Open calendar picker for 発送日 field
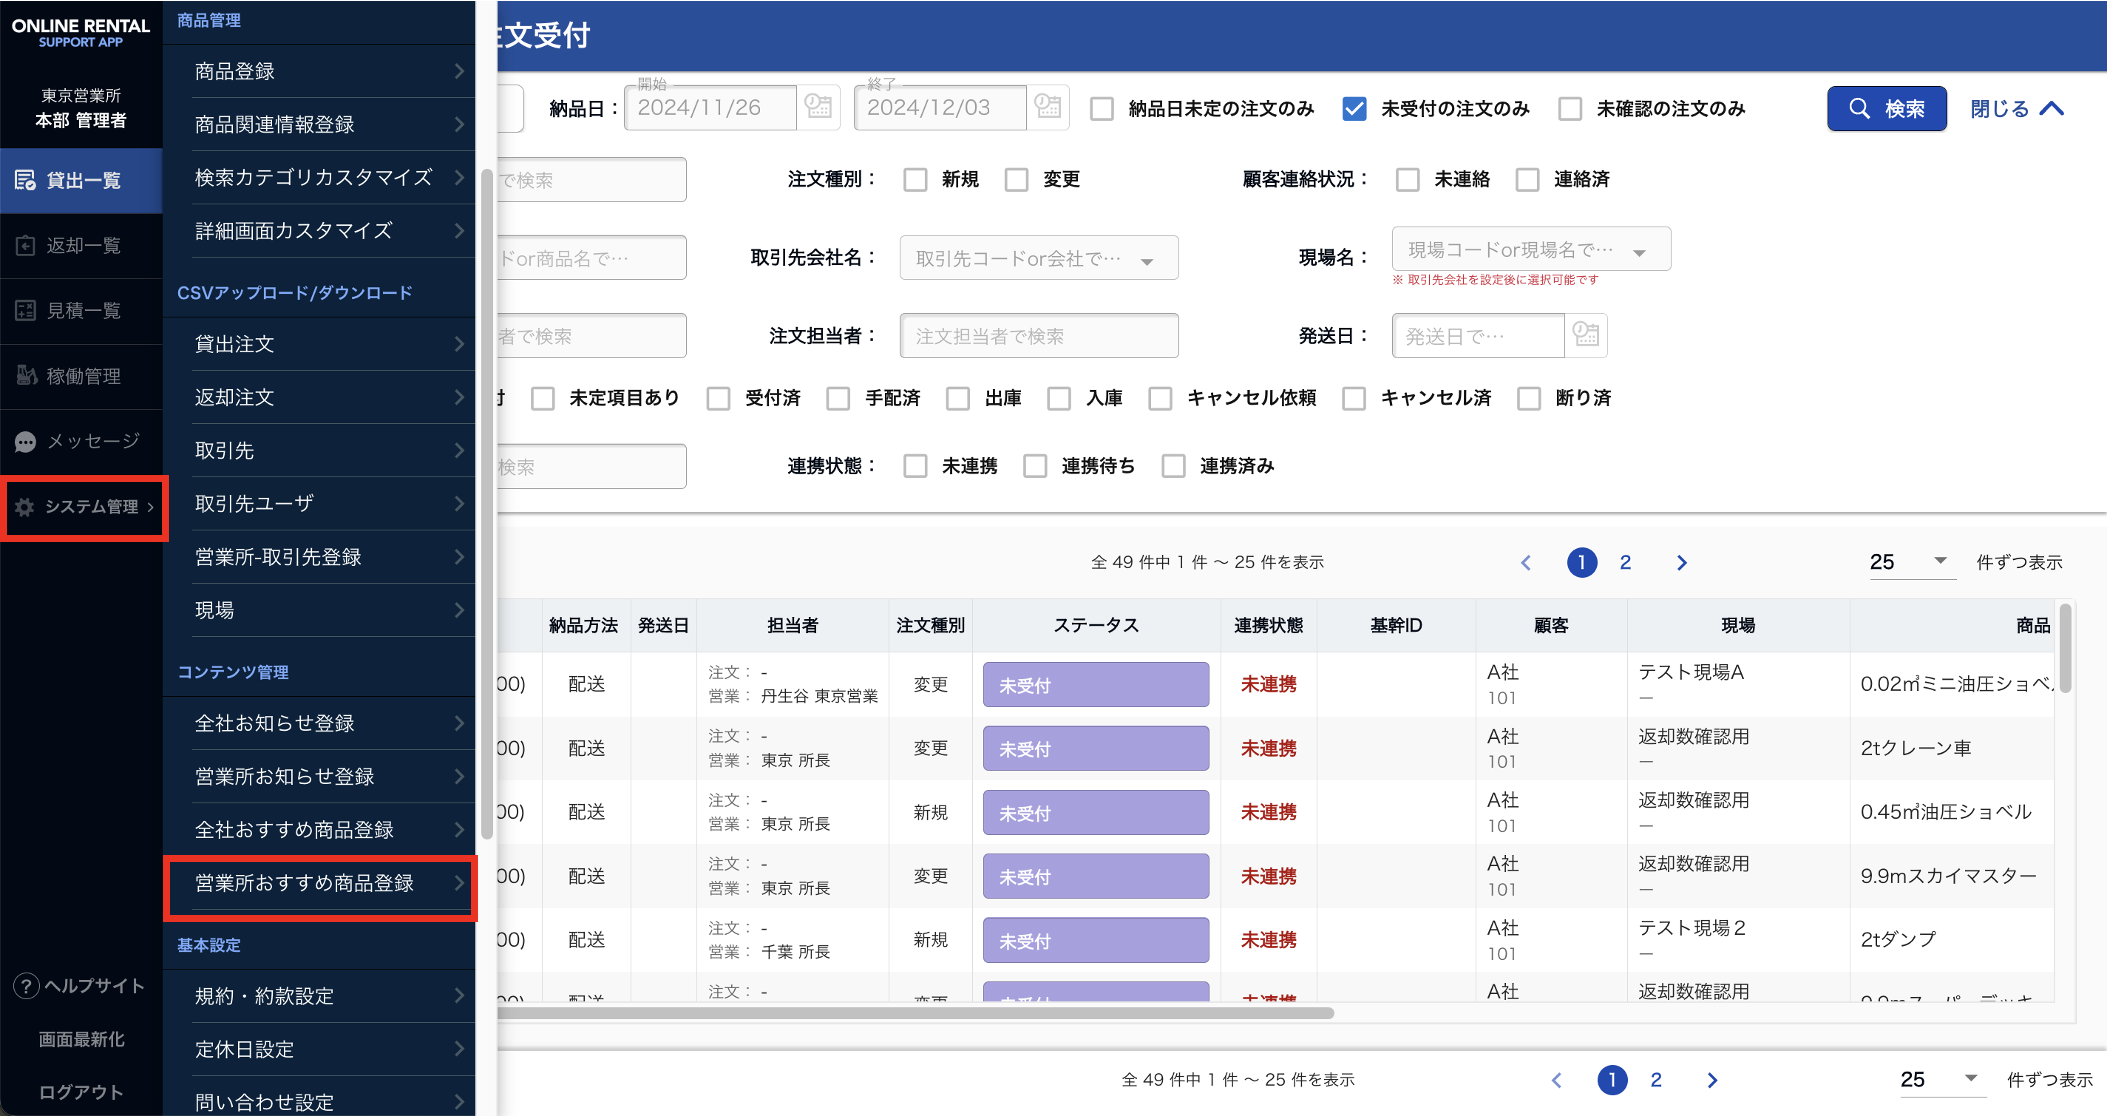Image resolution: width=2108 pixels, height=1116 pixels. pos(1586,335)
